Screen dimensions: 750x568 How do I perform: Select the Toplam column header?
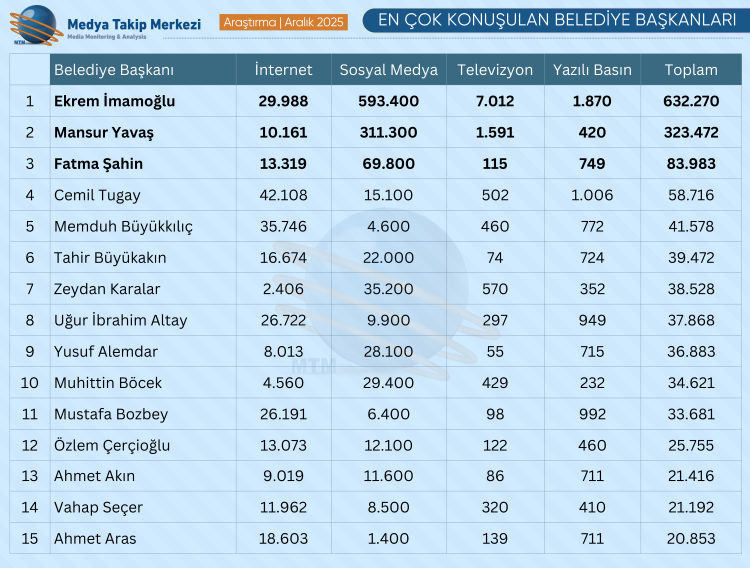(x=691, y=70)
